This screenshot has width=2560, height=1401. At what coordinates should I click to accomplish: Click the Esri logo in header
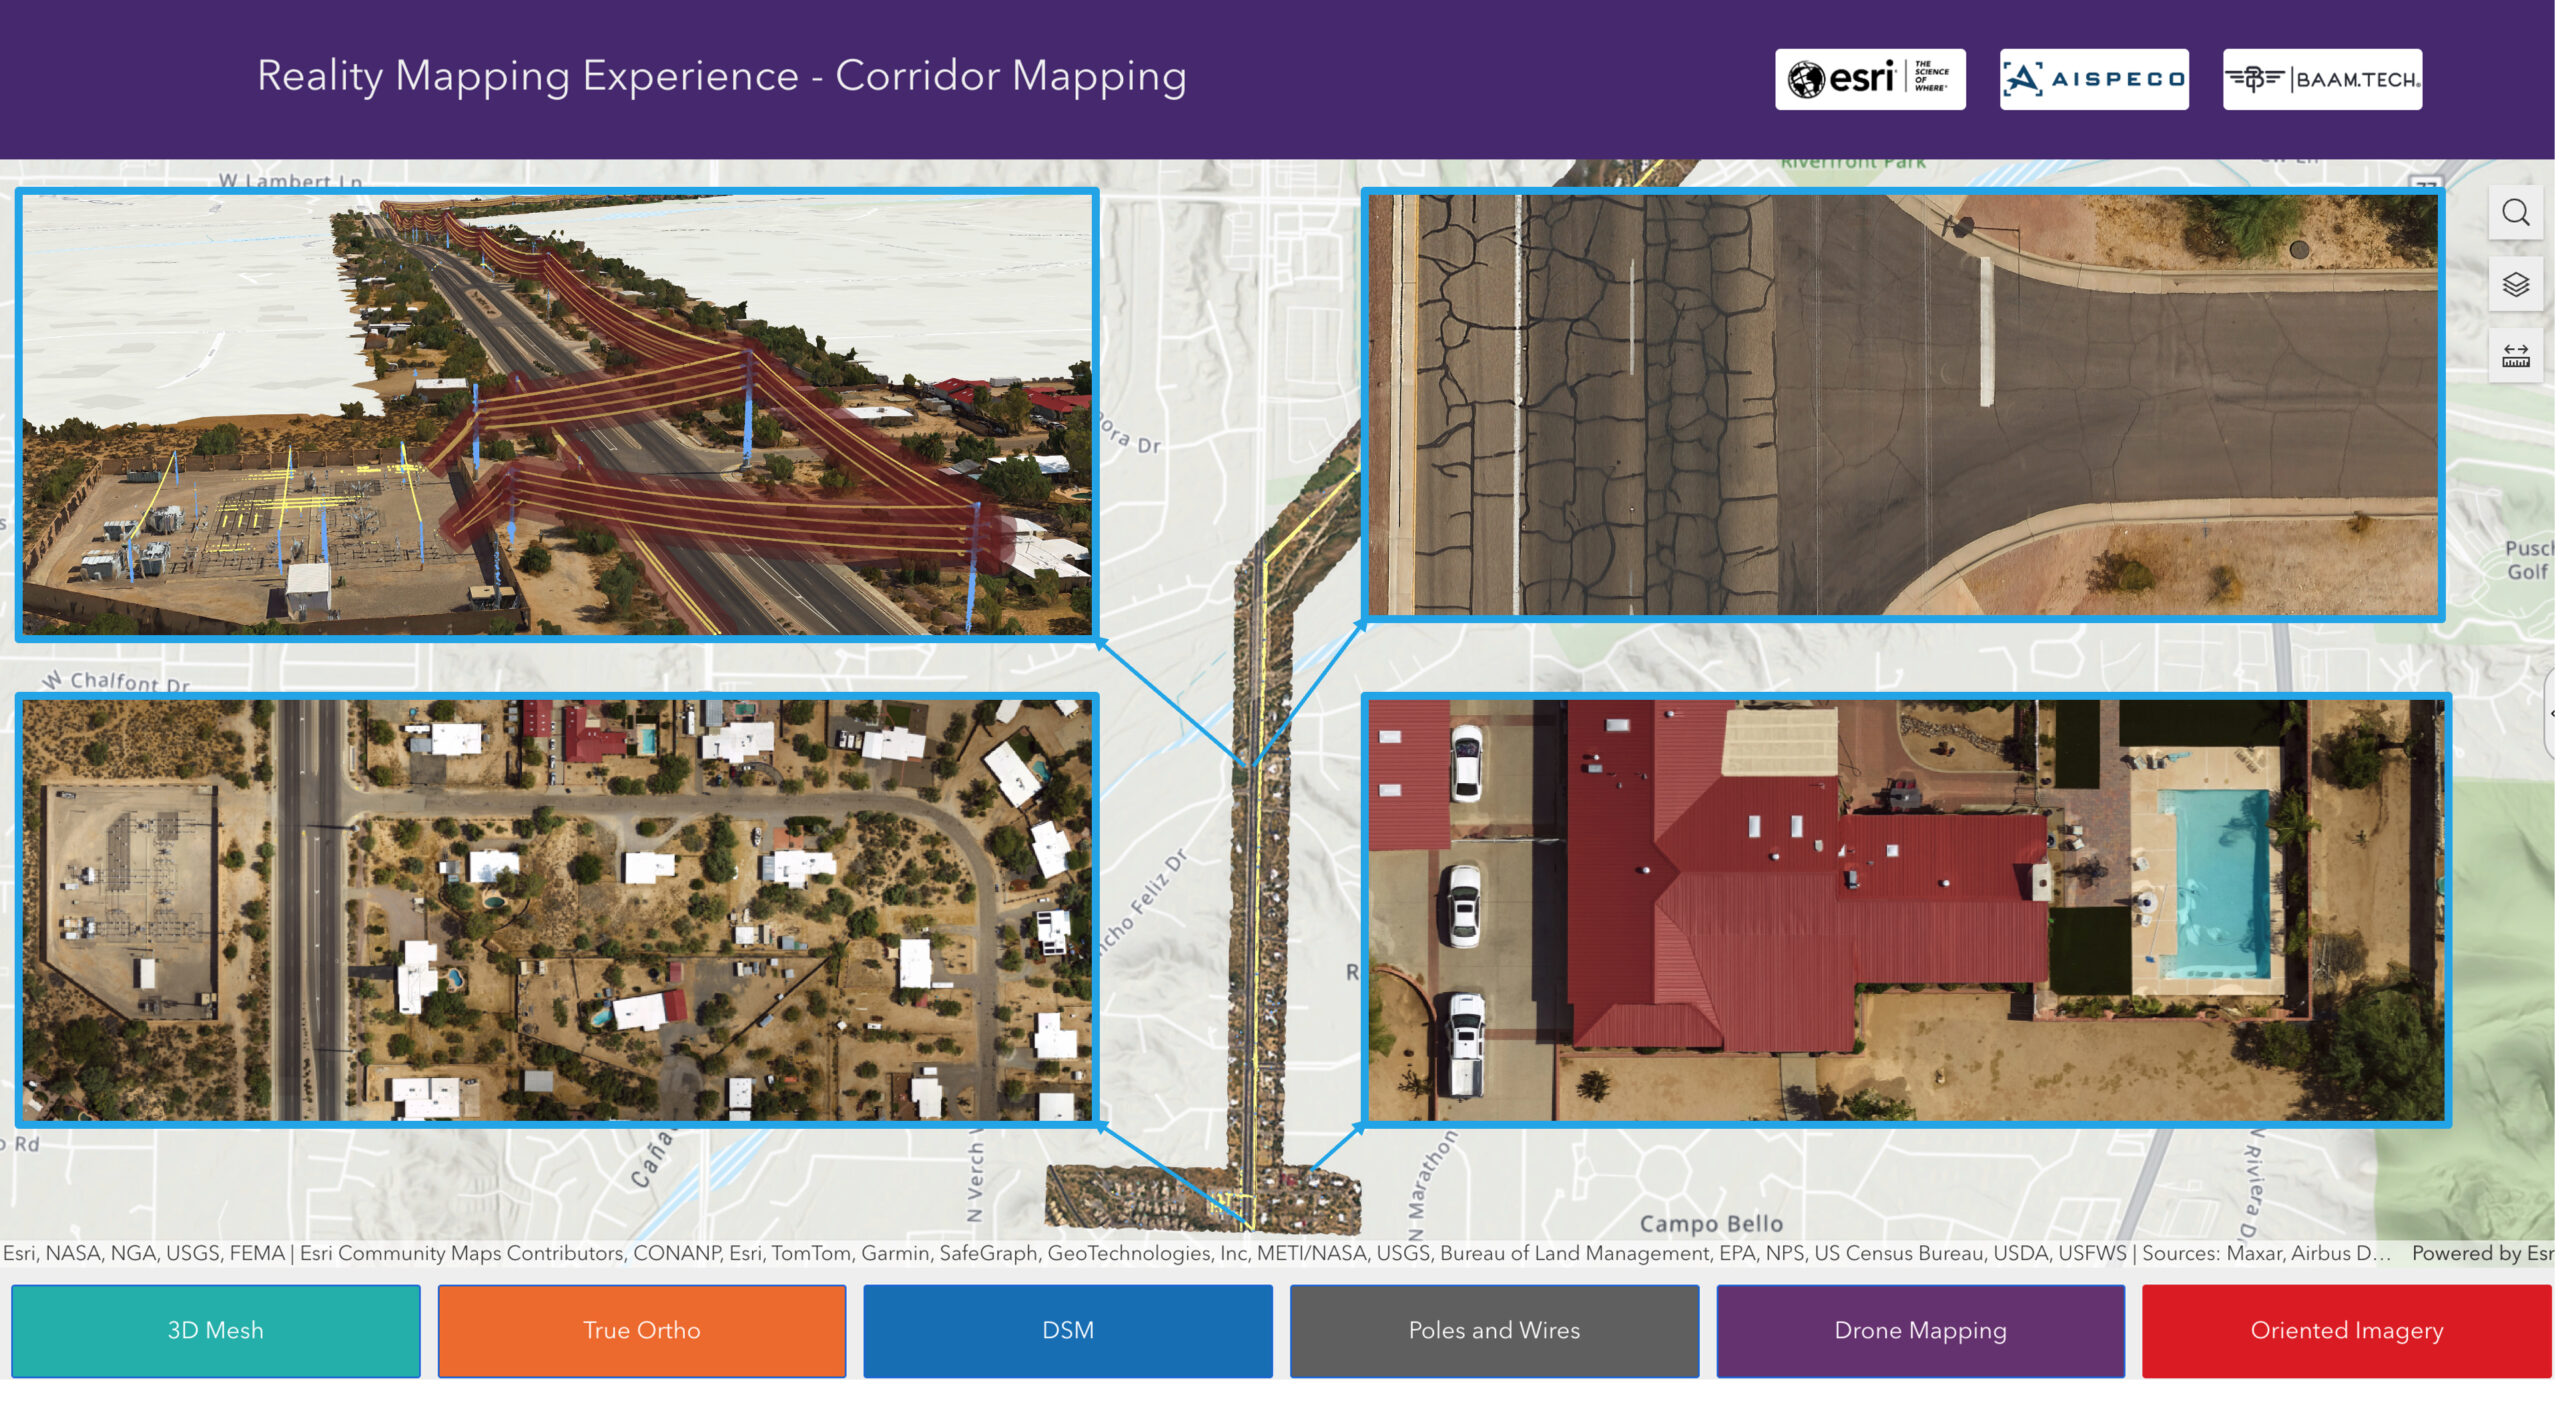[x=1869, y=79]
